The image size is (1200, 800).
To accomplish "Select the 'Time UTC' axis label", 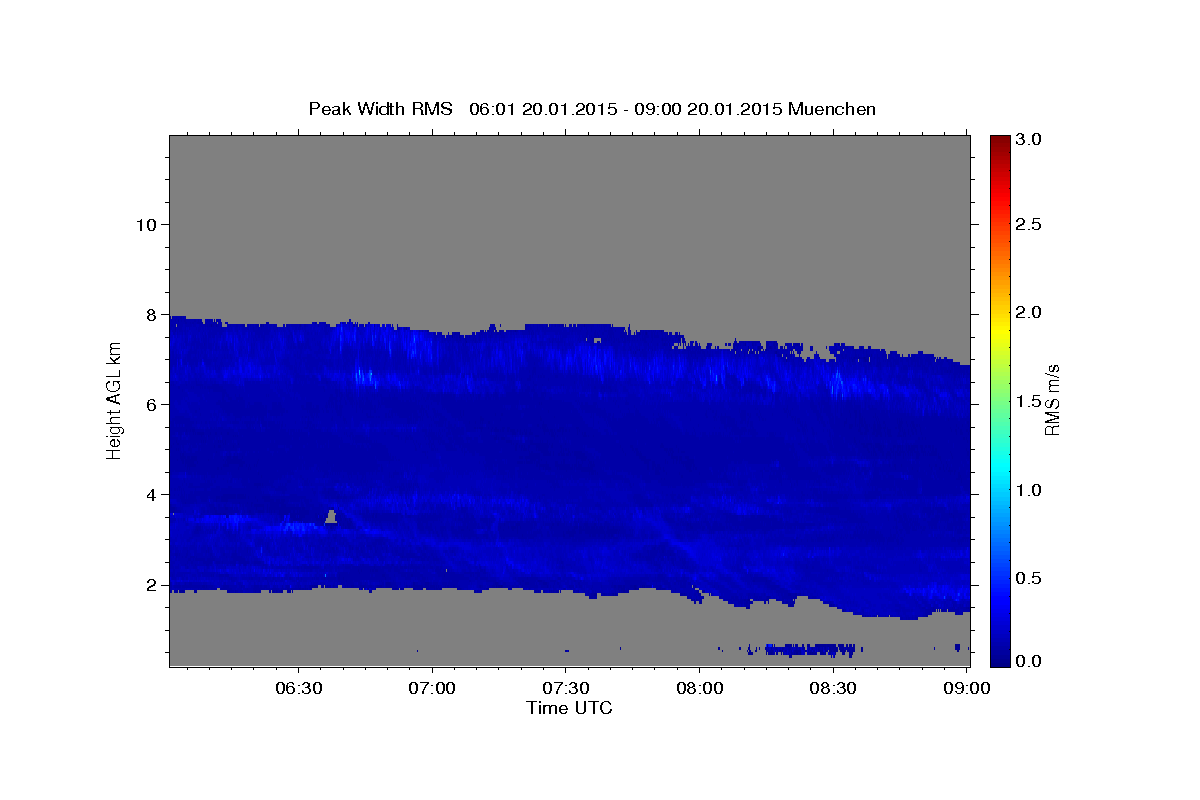I will [569, 708].
